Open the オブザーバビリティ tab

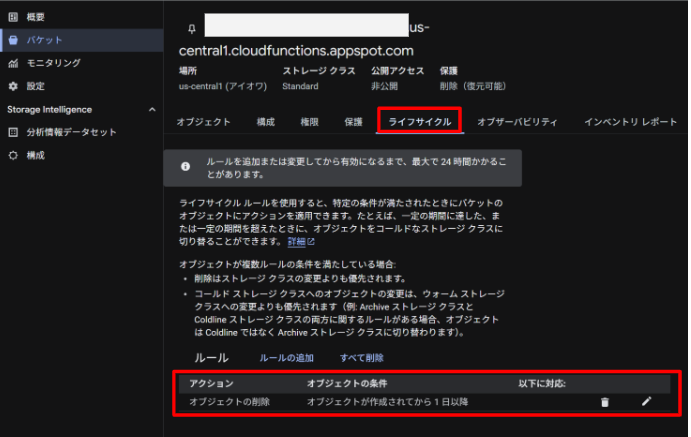point(517,122)
